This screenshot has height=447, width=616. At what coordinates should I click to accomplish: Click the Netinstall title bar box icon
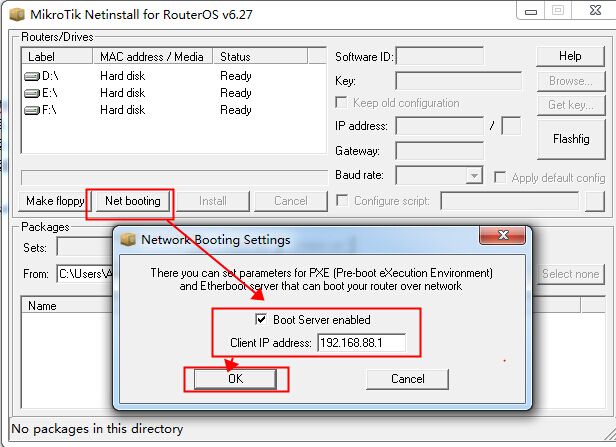17,15
